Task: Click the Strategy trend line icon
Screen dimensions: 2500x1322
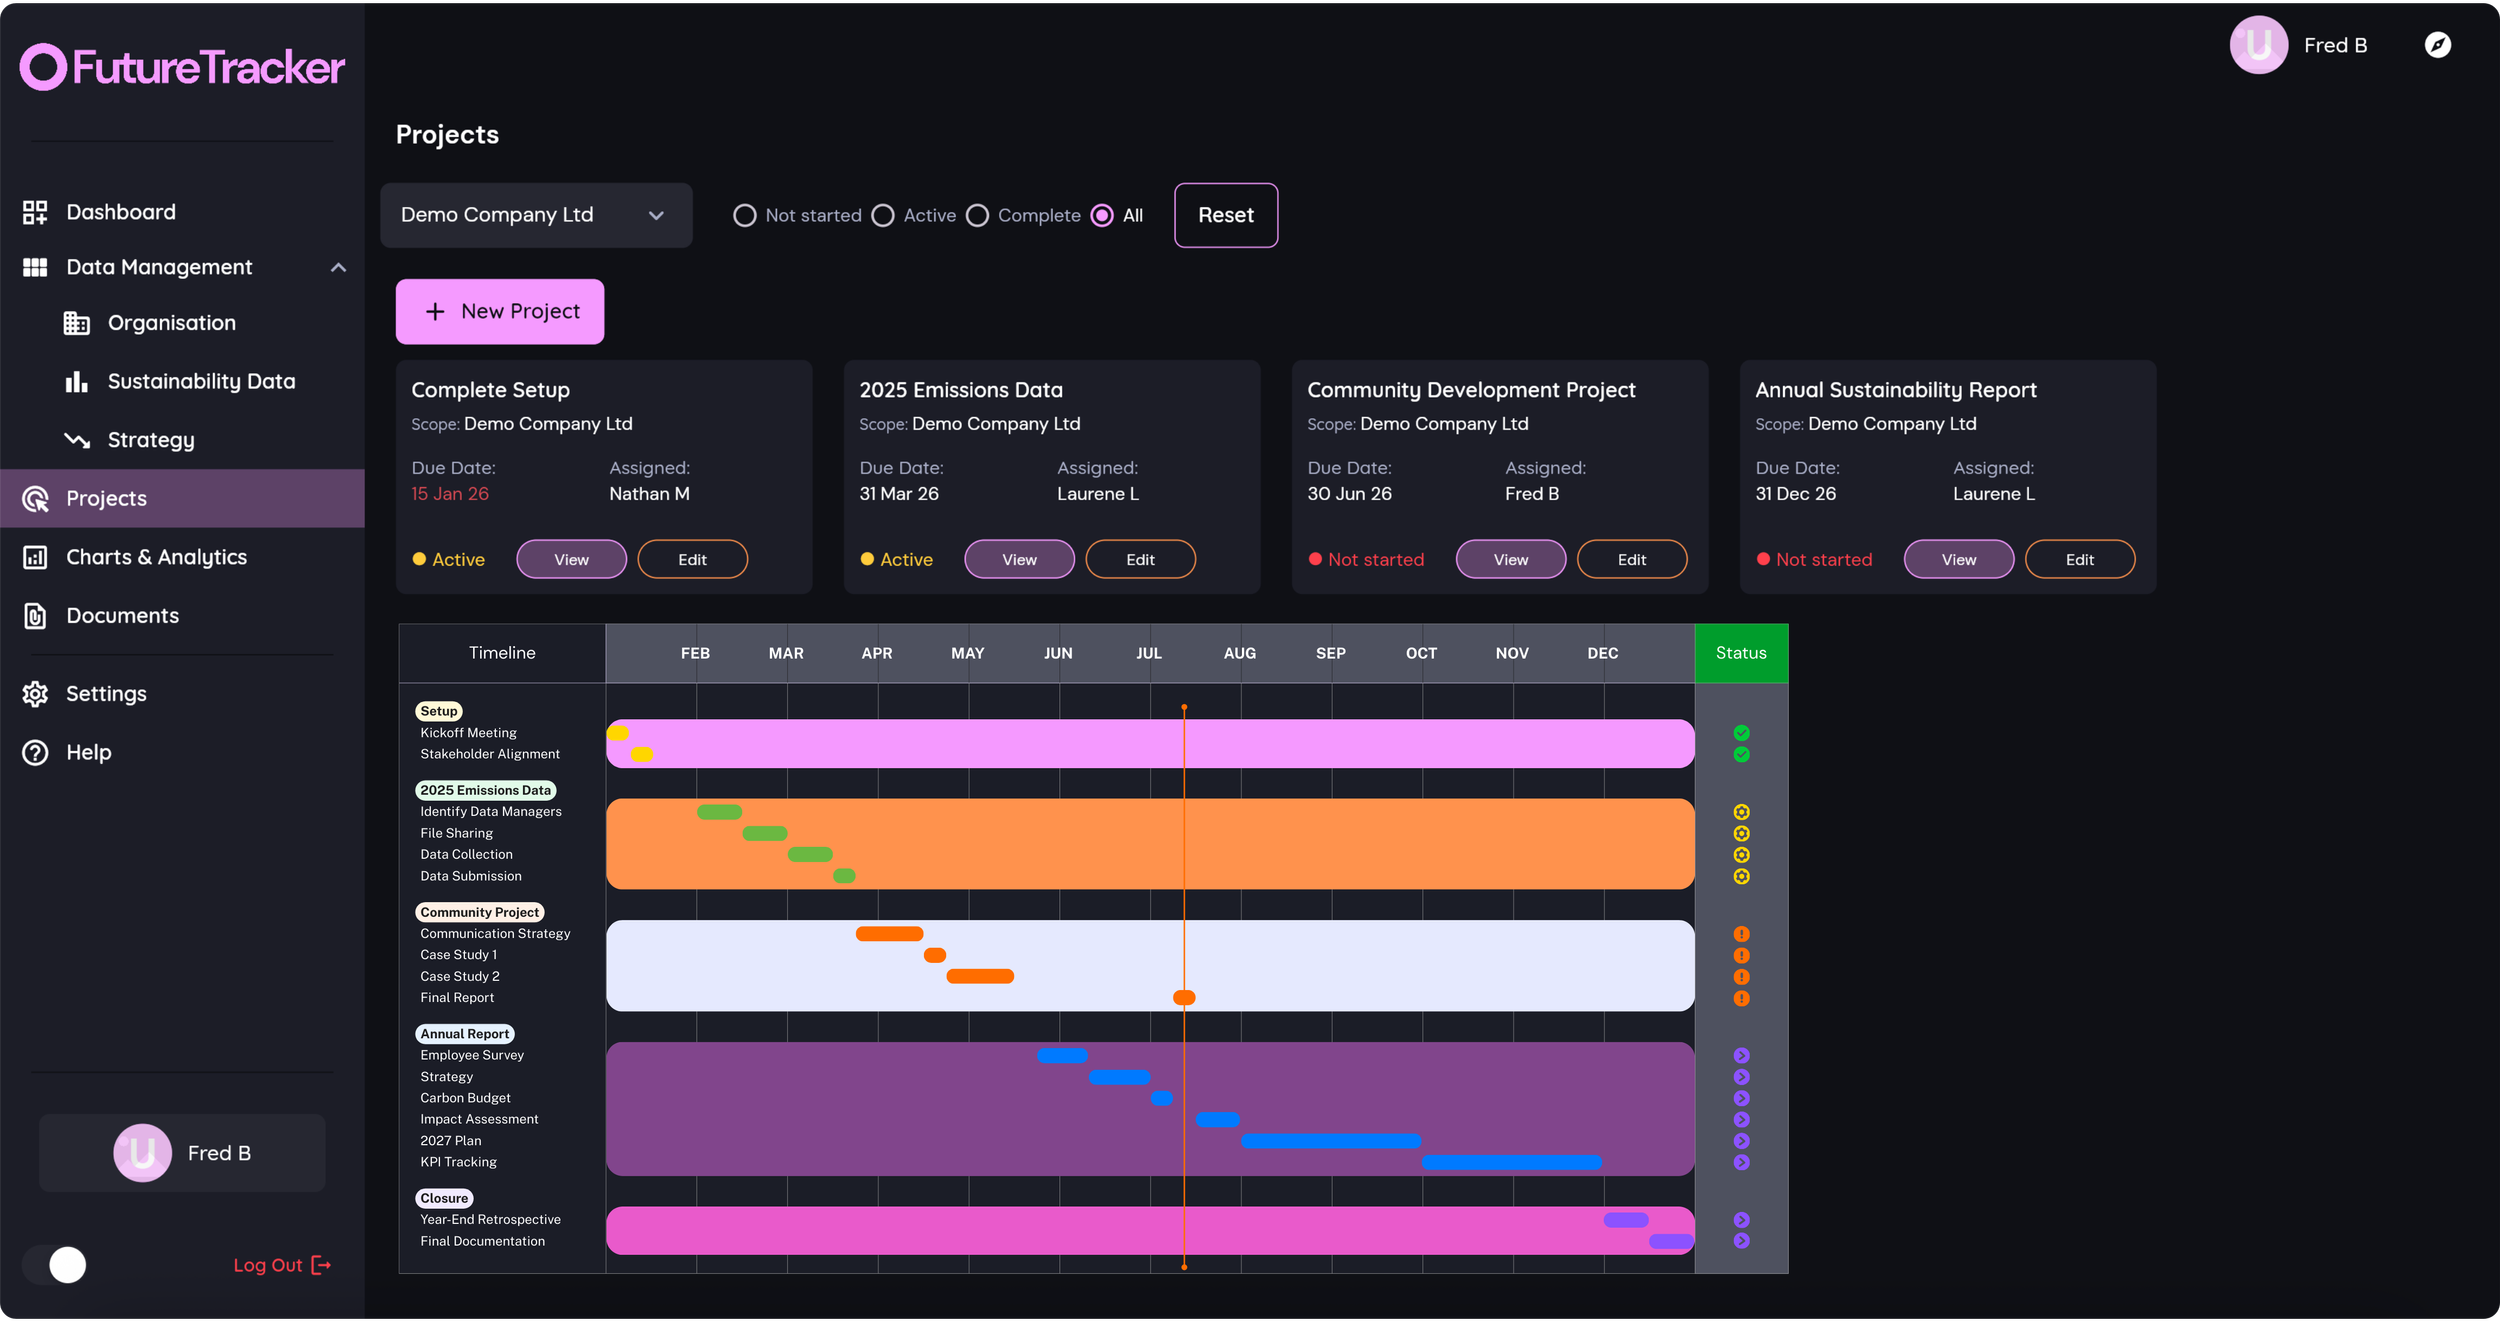Action: point(77,440)
